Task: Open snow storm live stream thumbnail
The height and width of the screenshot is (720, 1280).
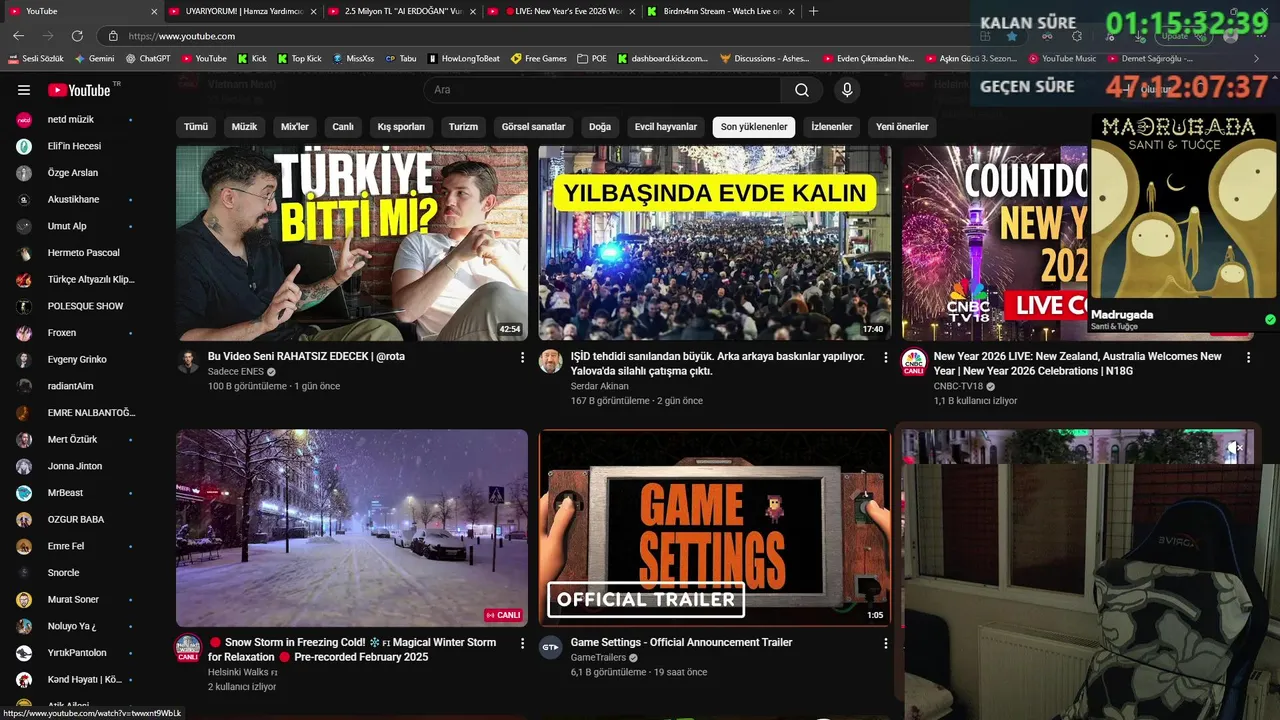Action: coord(352,528)
